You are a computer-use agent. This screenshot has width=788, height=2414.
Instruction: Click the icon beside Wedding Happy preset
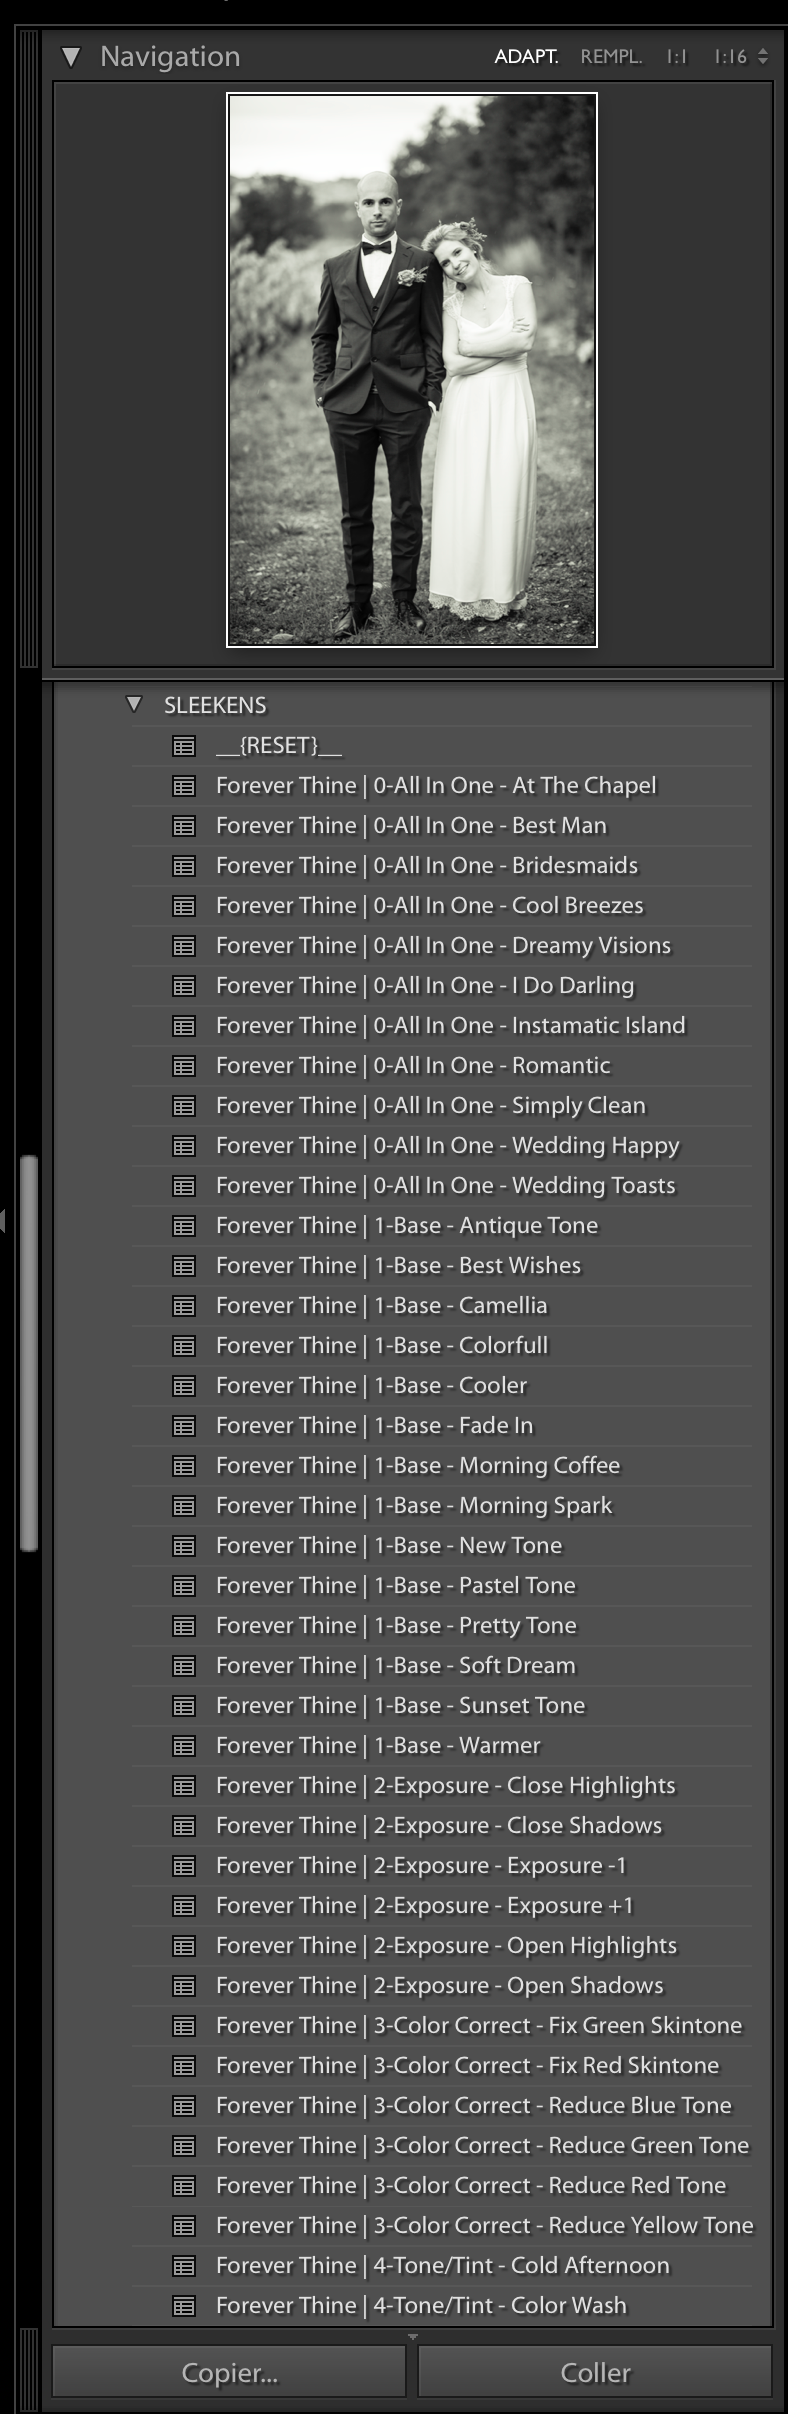(184, 1146)
